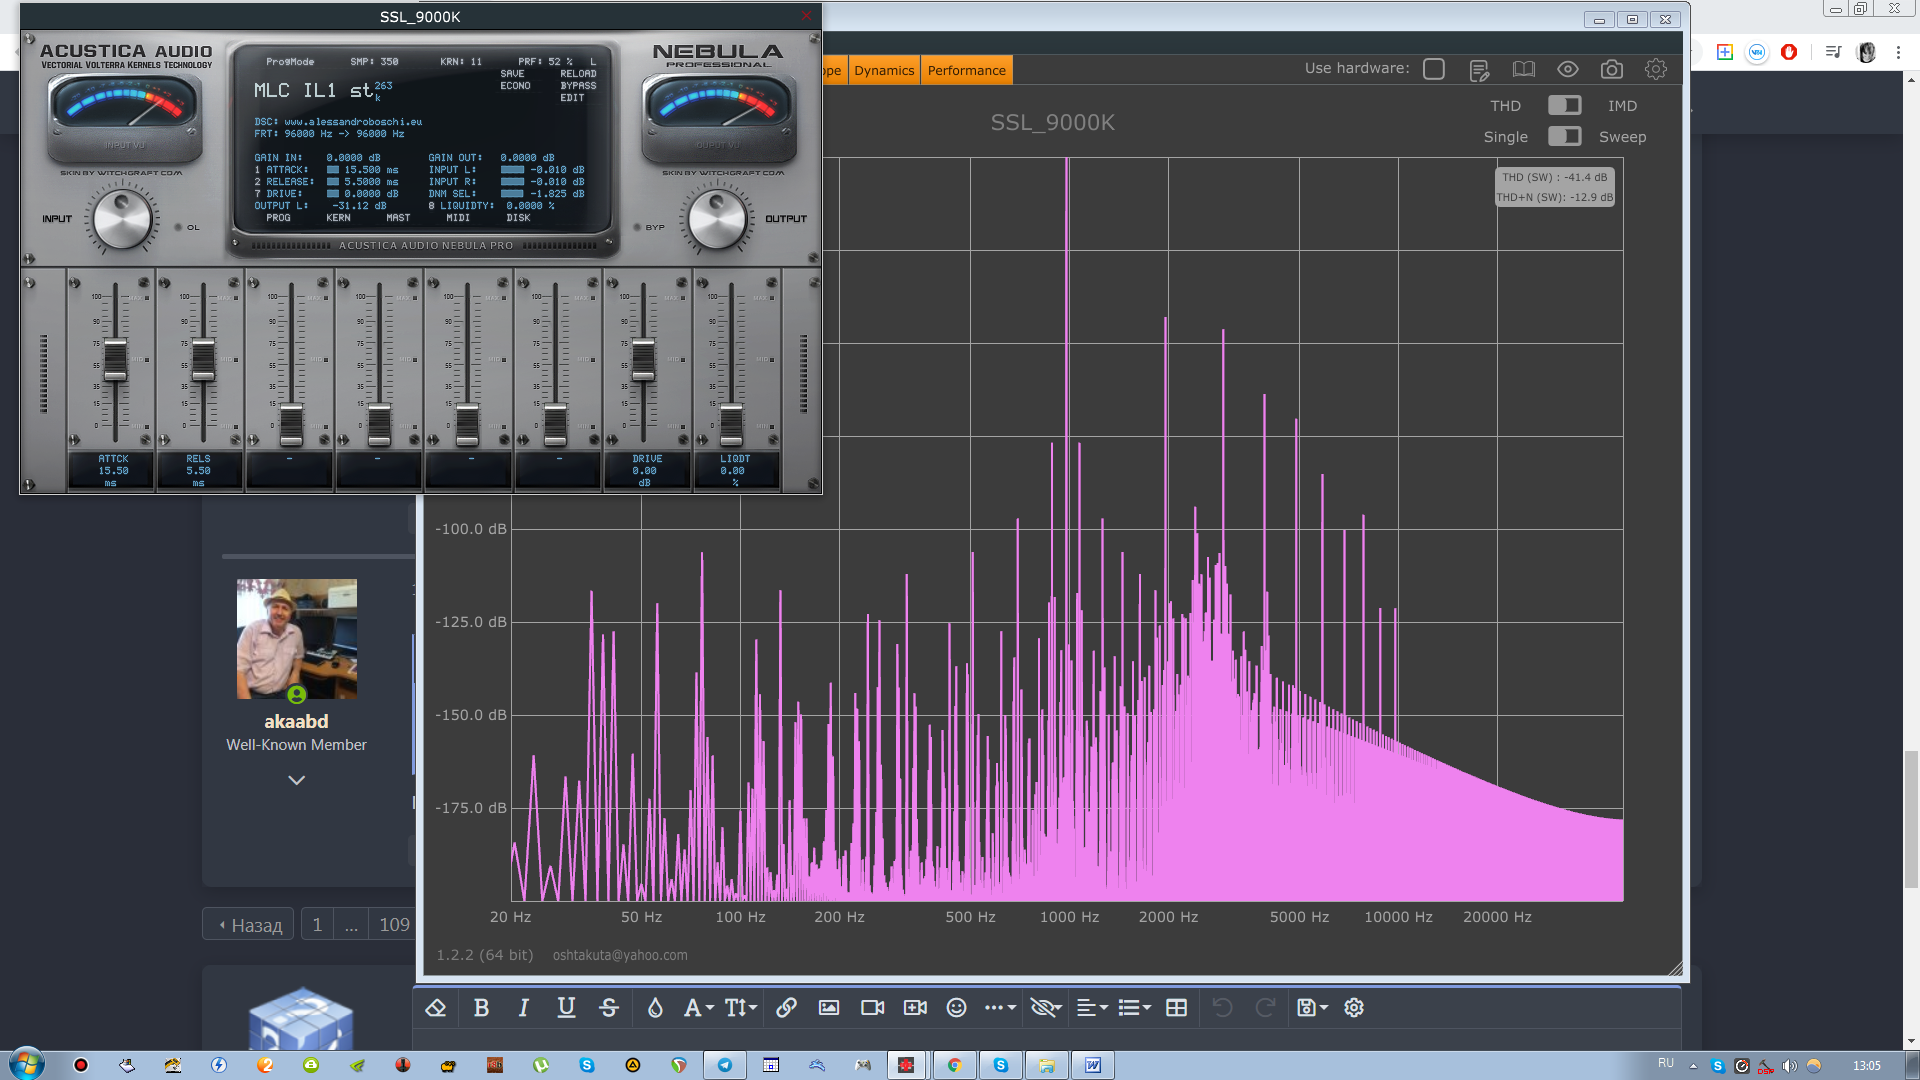Click the ATTCK fader in Nebula

pyautogui.click(x=115, y=360)
